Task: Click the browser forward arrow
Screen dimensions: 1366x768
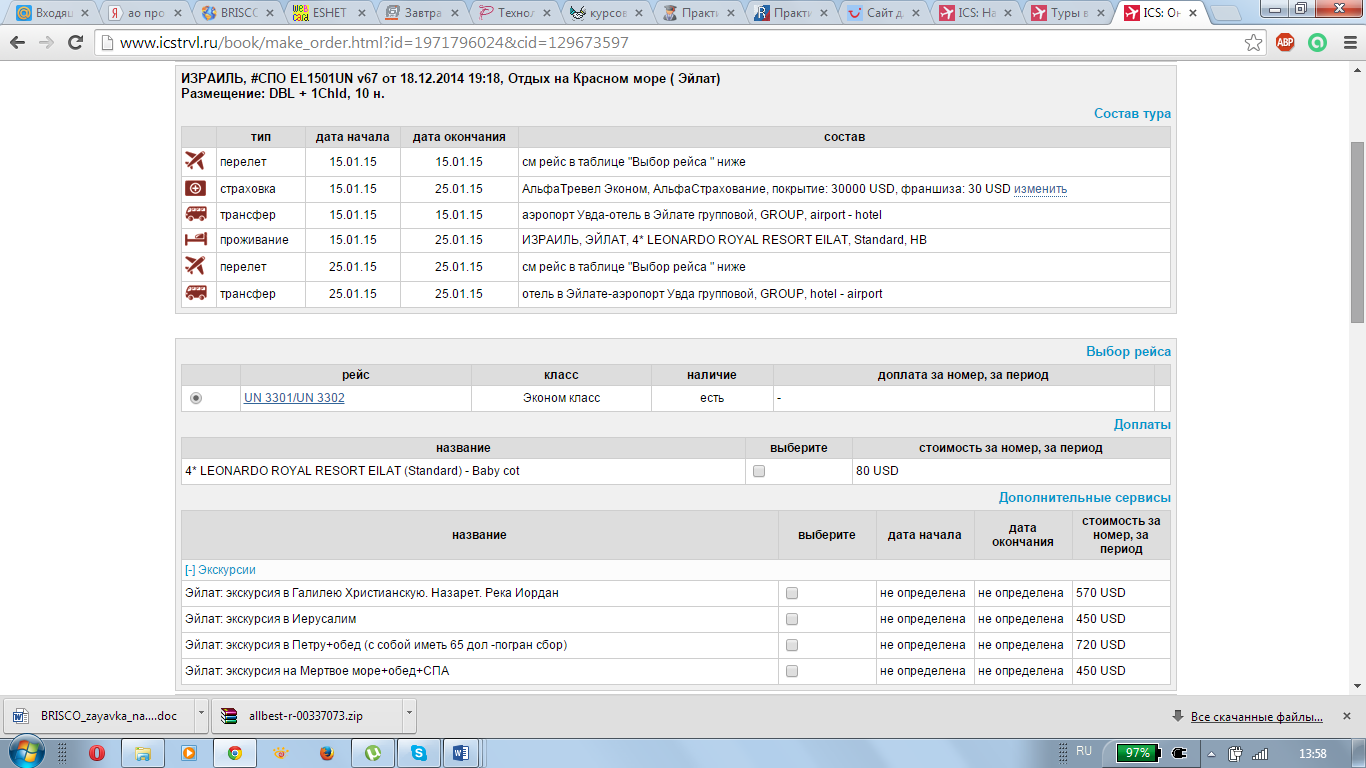Action: 46,43
